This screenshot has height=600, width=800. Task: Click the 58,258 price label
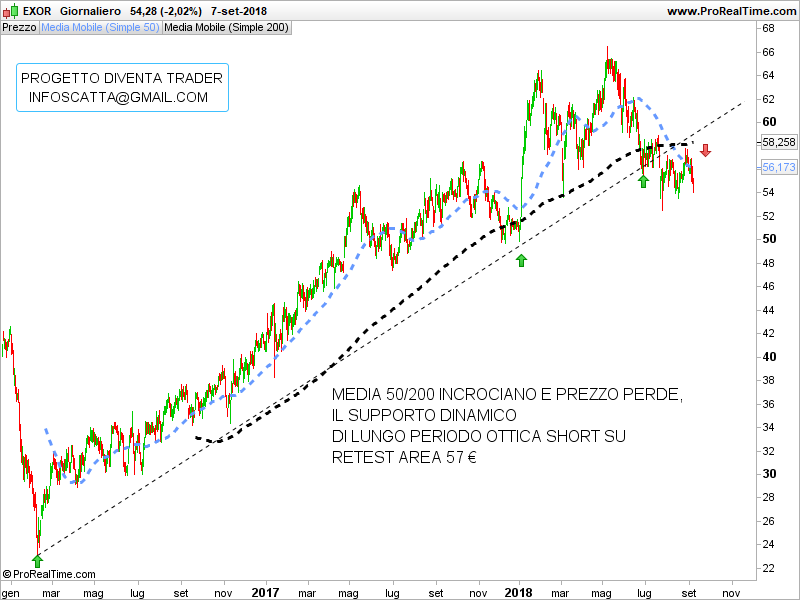pyautogui.click(x=778, y=142)
